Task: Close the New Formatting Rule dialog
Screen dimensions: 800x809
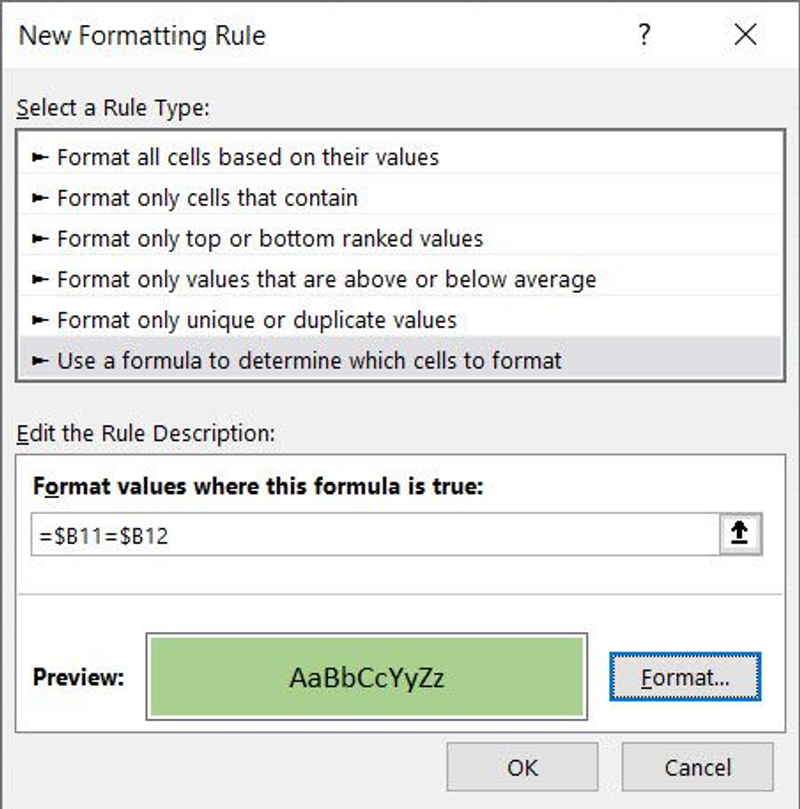Action: point(745,36)
